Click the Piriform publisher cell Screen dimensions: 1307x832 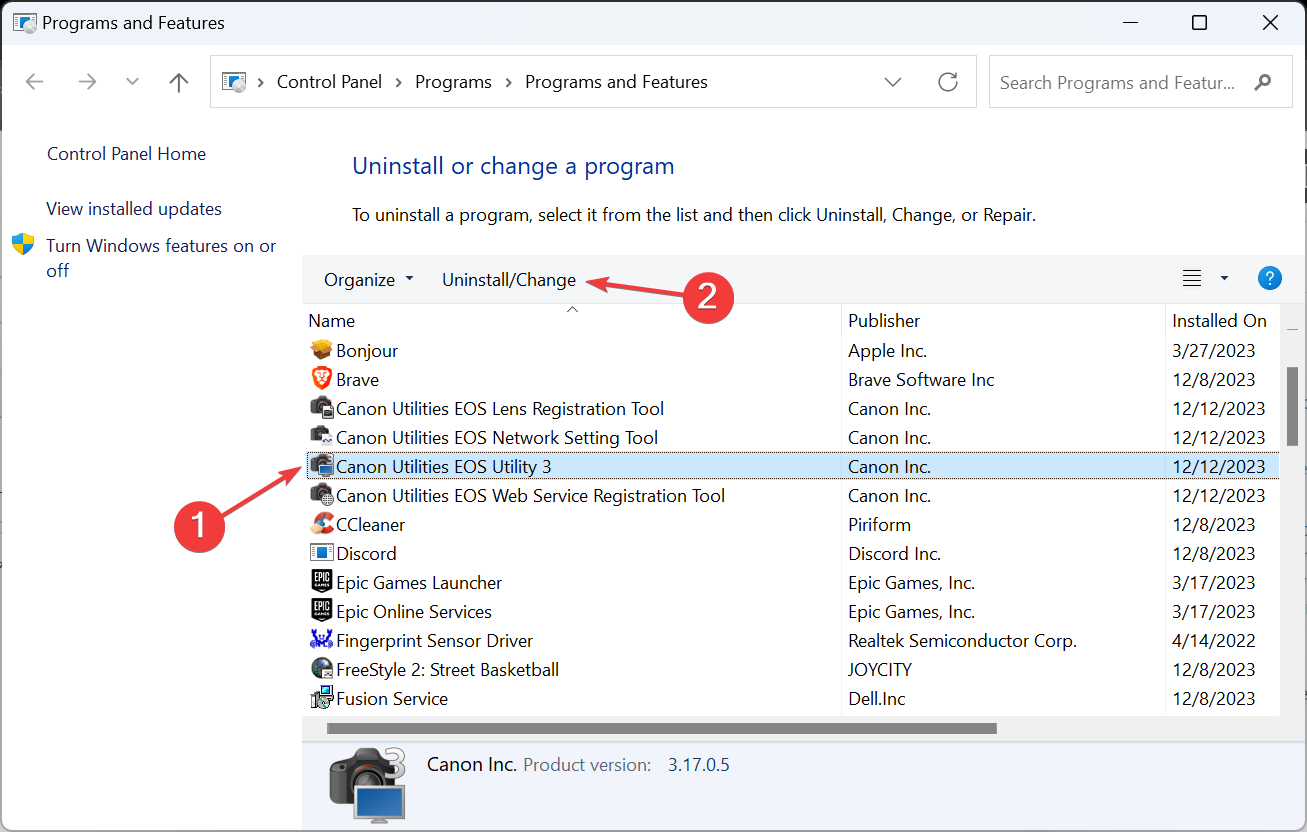[x=879, y=525]
